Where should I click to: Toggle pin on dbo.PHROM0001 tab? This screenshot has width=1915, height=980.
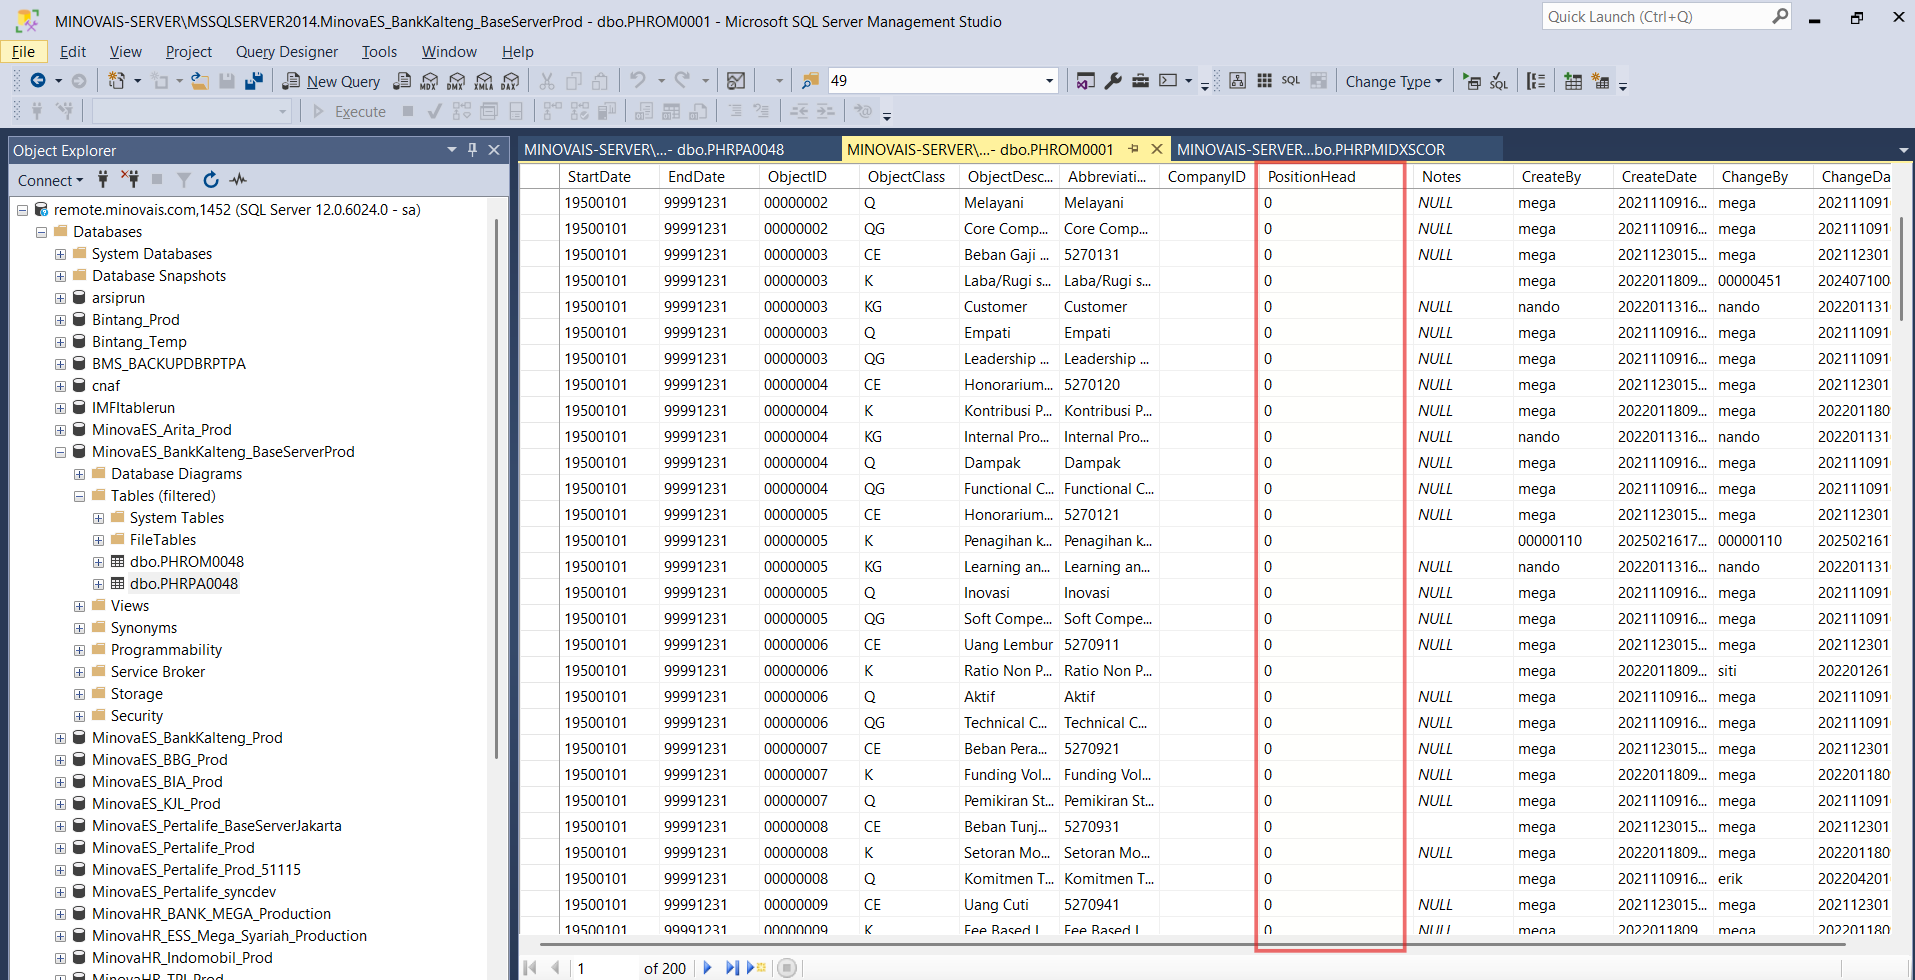coord(1133,149)
